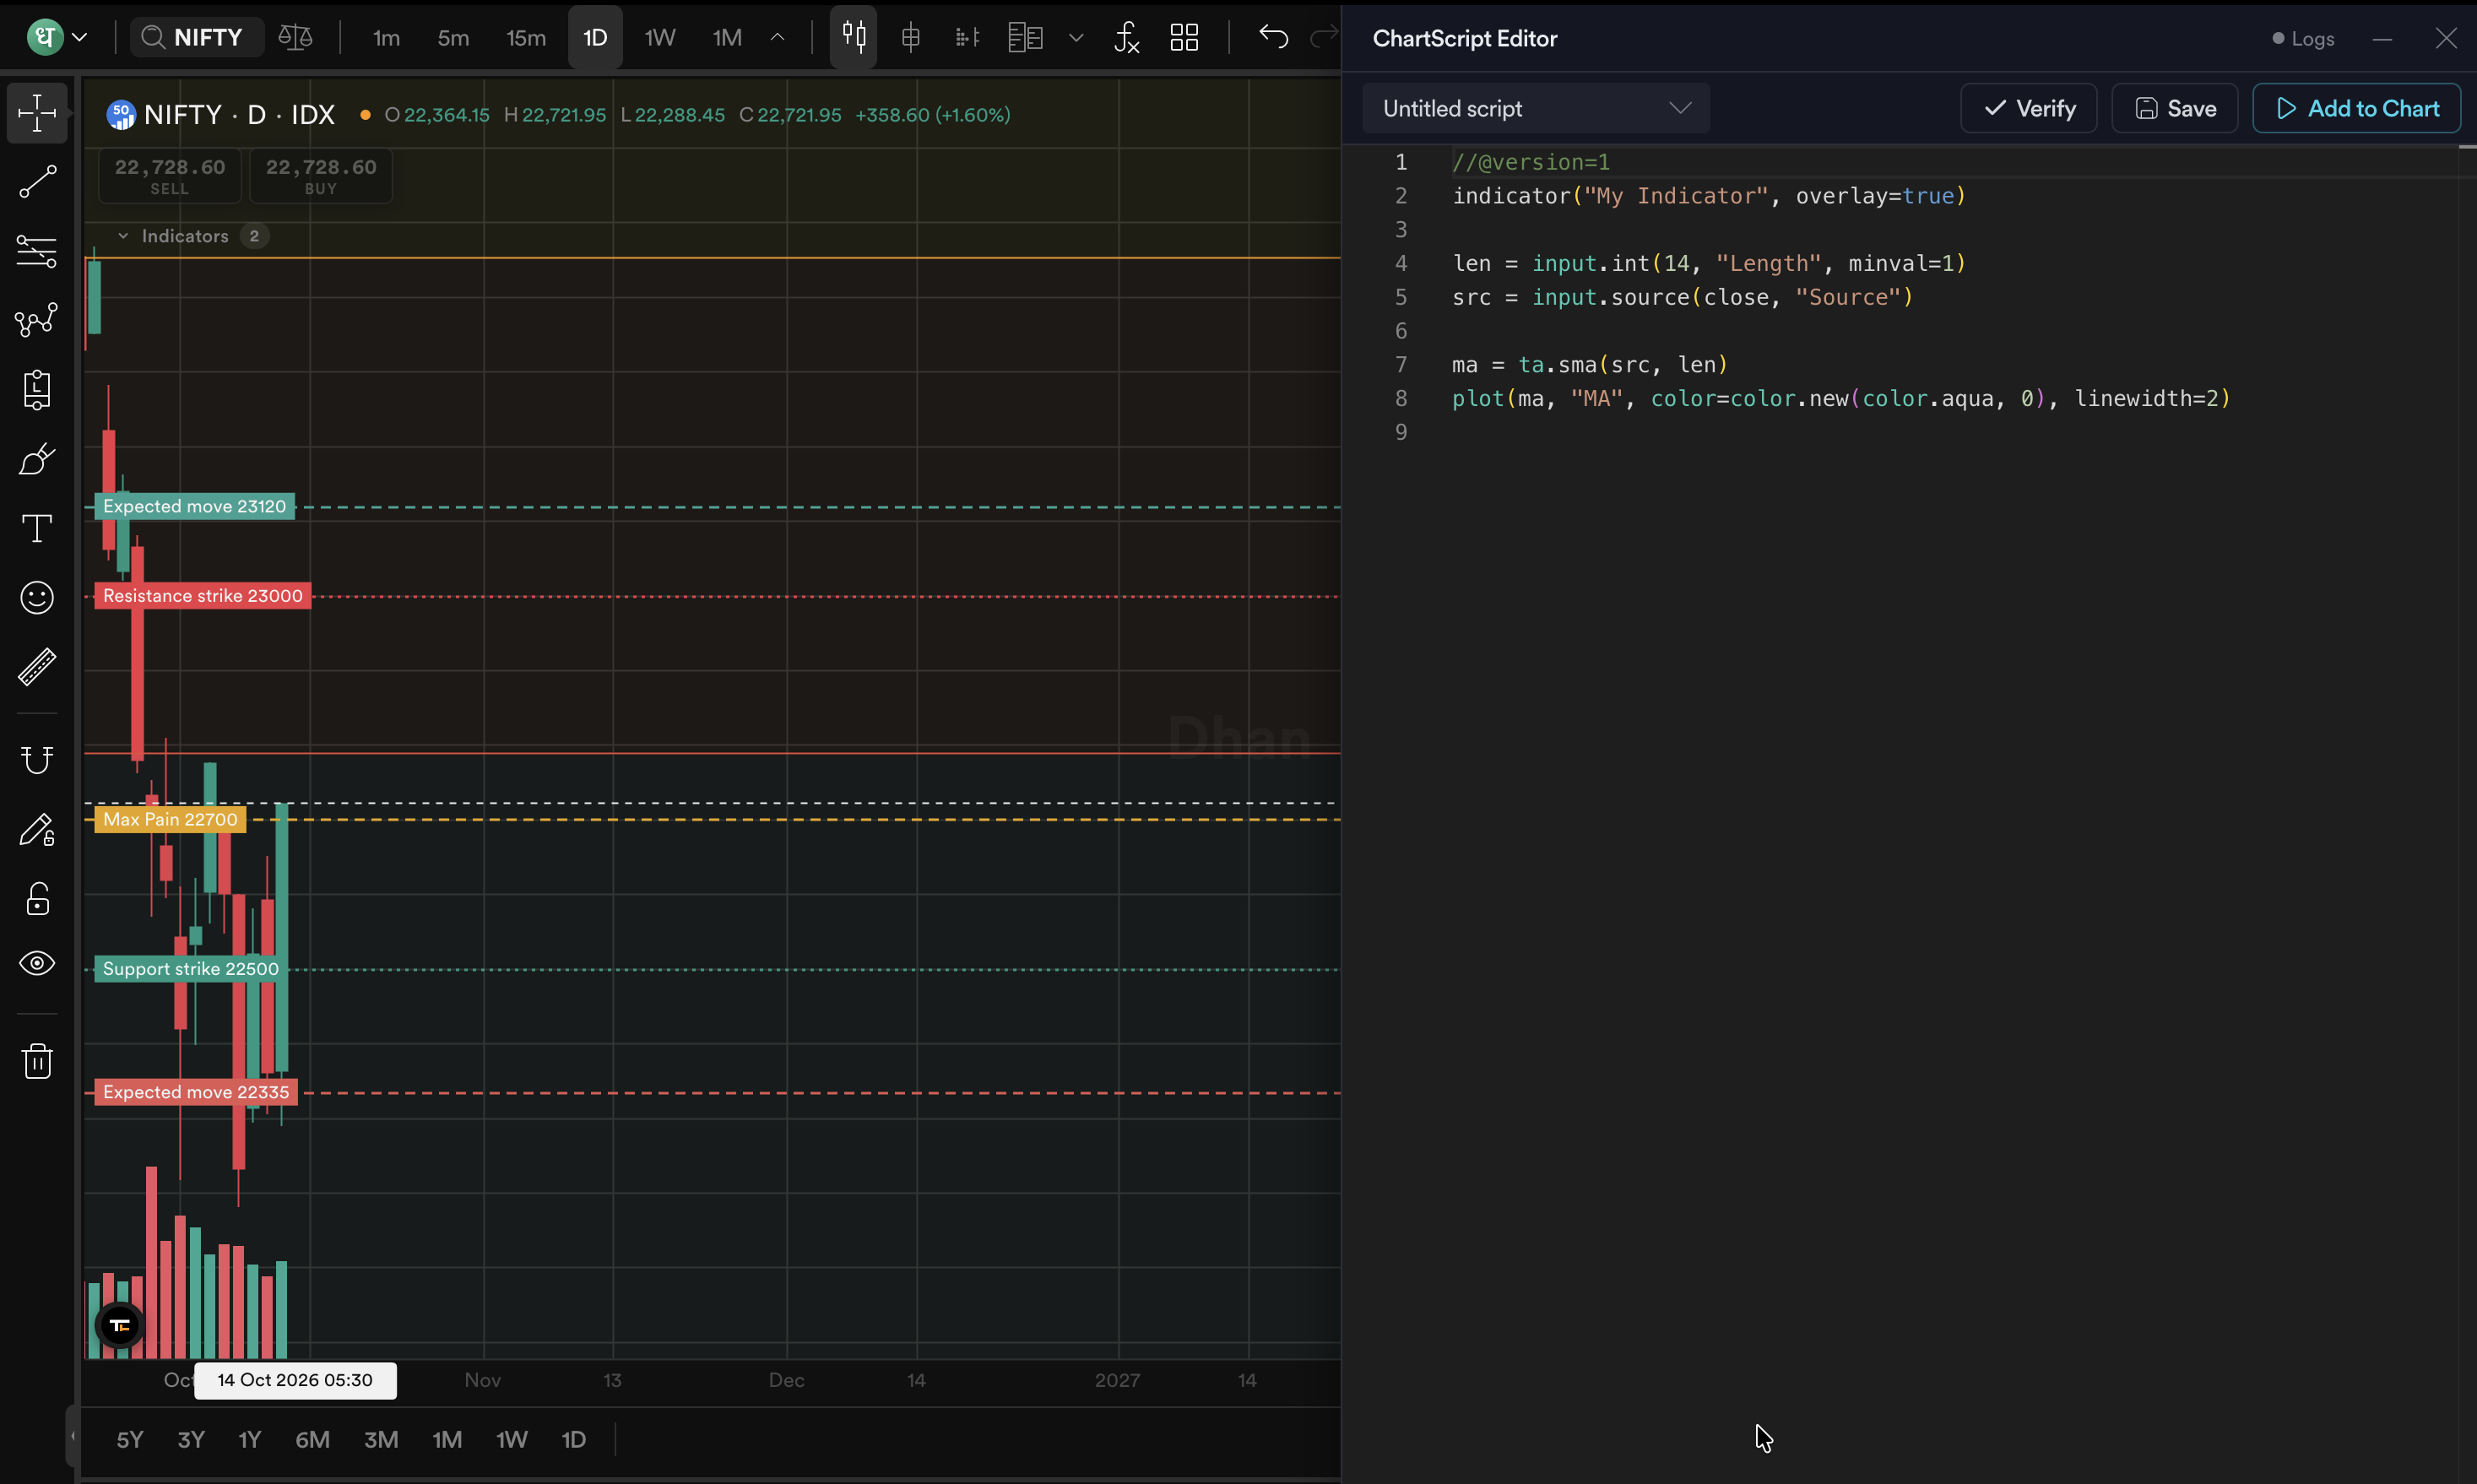
Task: Toggle lock all drawing tools
Action: tap(37, 899)
